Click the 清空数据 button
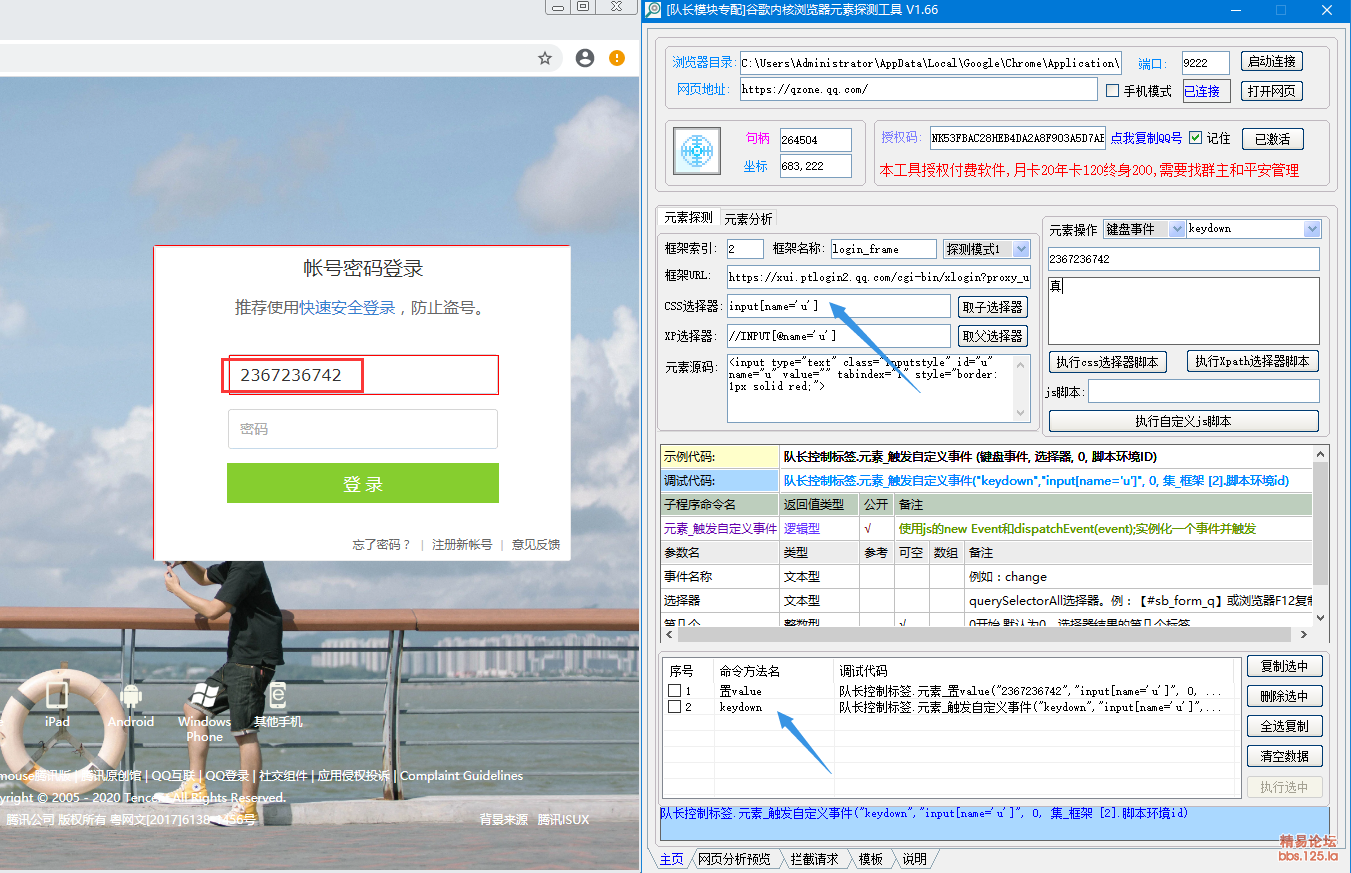Viewport: 1351px width, 873px height. [x=1284, y=756]
